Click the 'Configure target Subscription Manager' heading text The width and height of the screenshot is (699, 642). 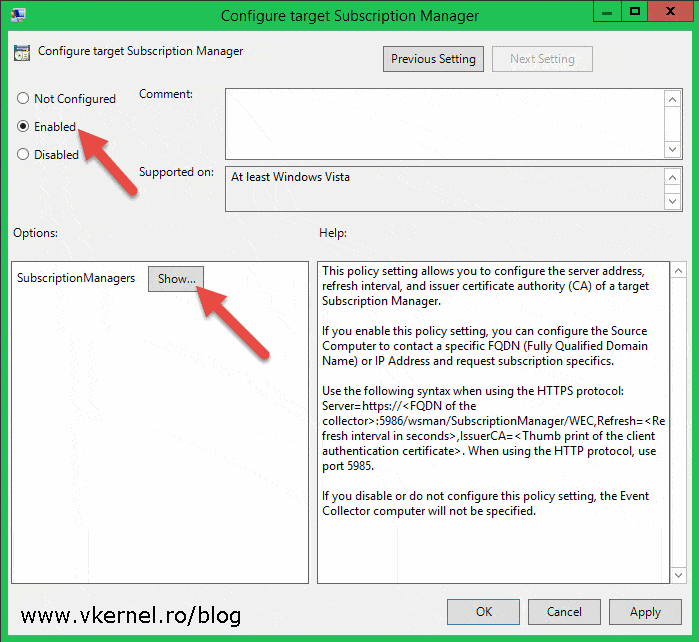pyautogui.click(x=140, y=51)
